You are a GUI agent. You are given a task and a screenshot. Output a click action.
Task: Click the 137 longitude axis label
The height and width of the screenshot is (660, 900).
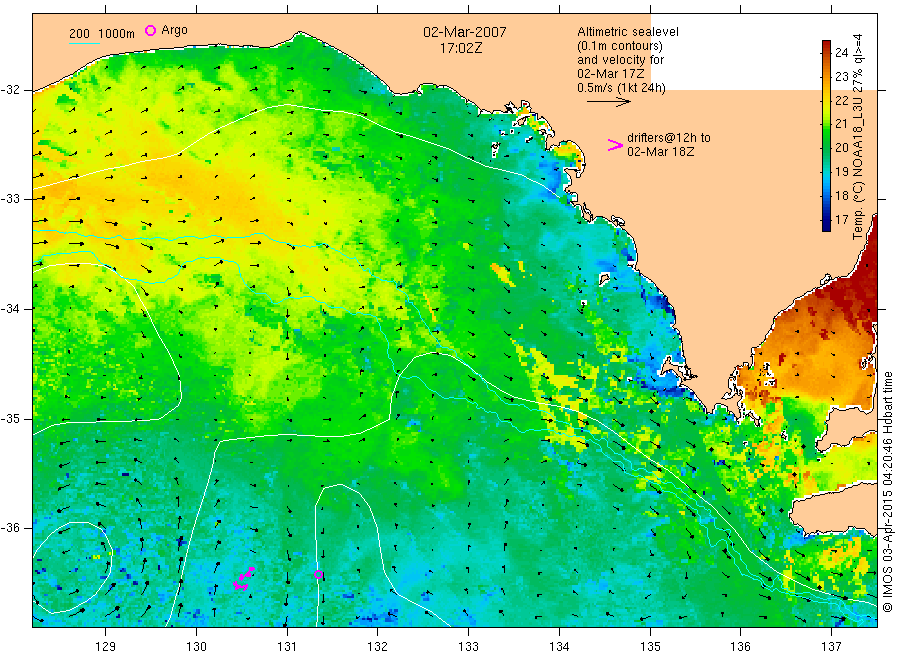[x=831, y=646]
